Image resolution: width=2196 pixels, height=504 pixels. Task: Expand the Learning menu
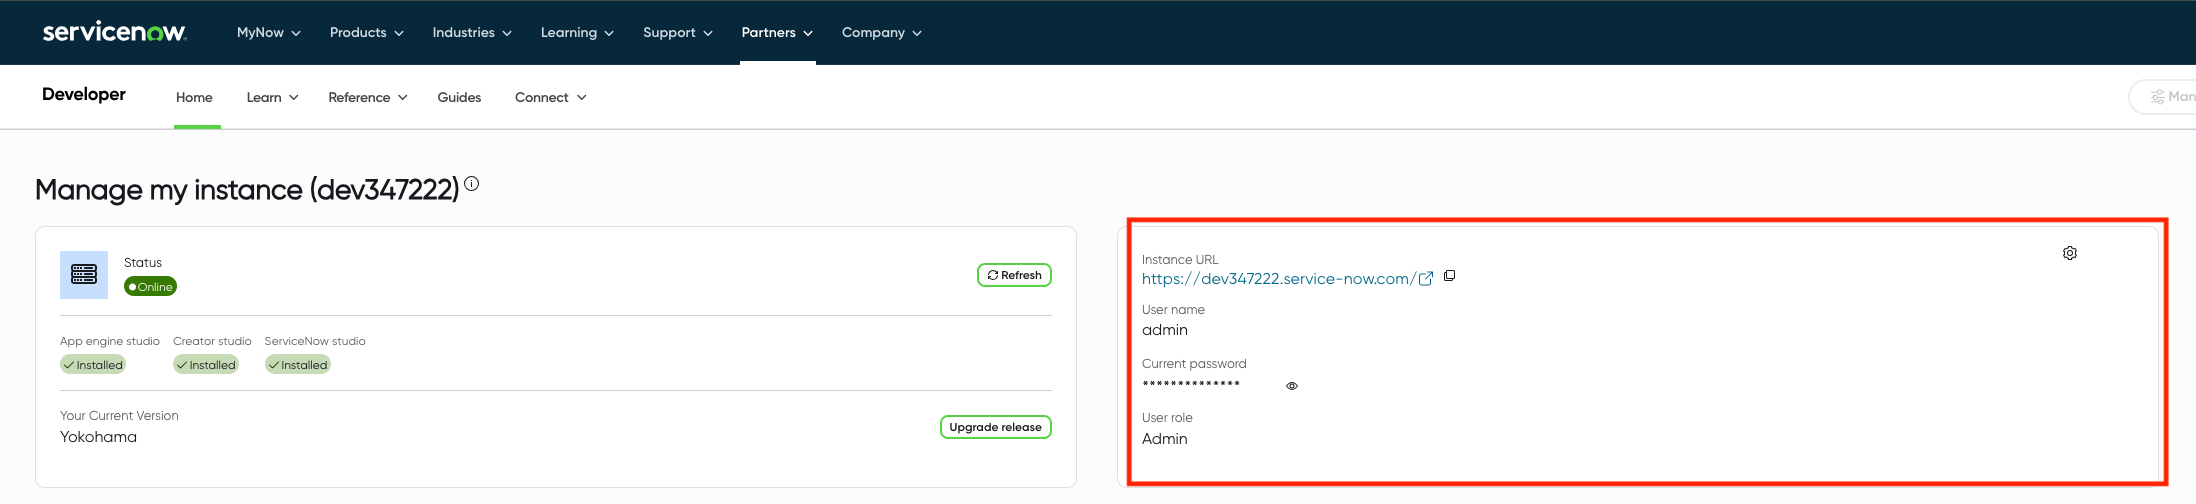tap(577, 32)
